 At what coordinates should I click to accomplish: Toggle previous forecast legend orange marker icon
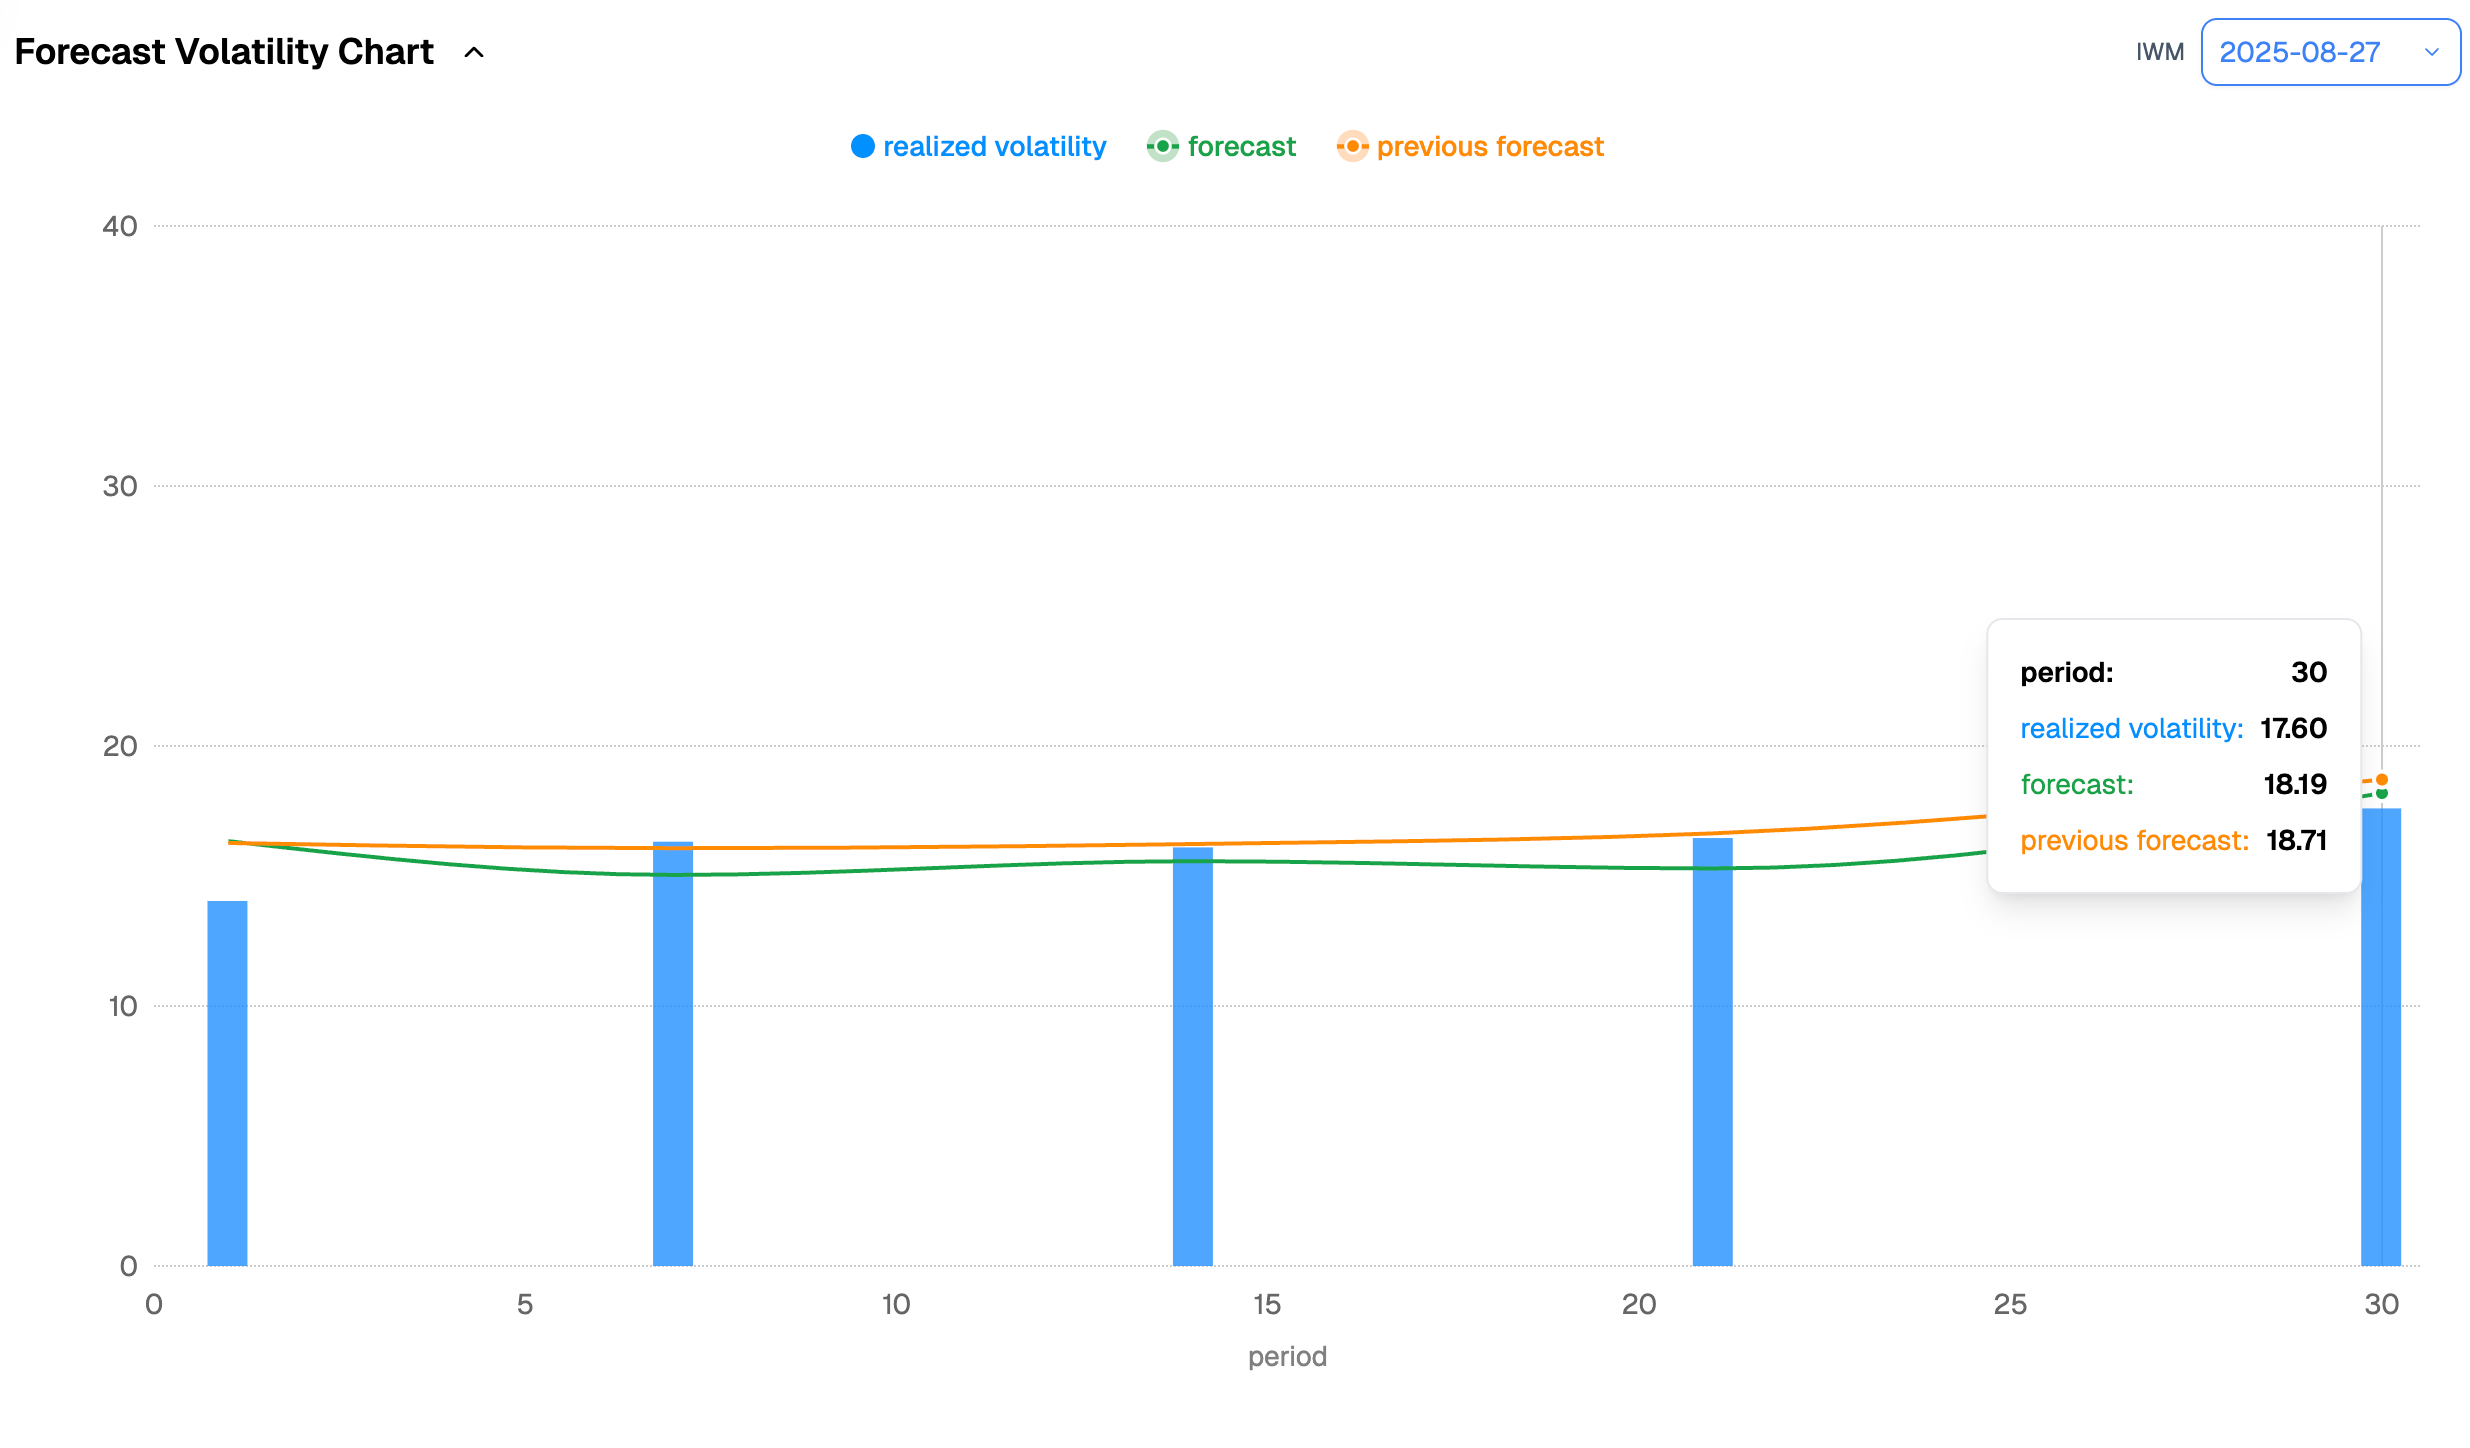click(x=1352, y=146)
